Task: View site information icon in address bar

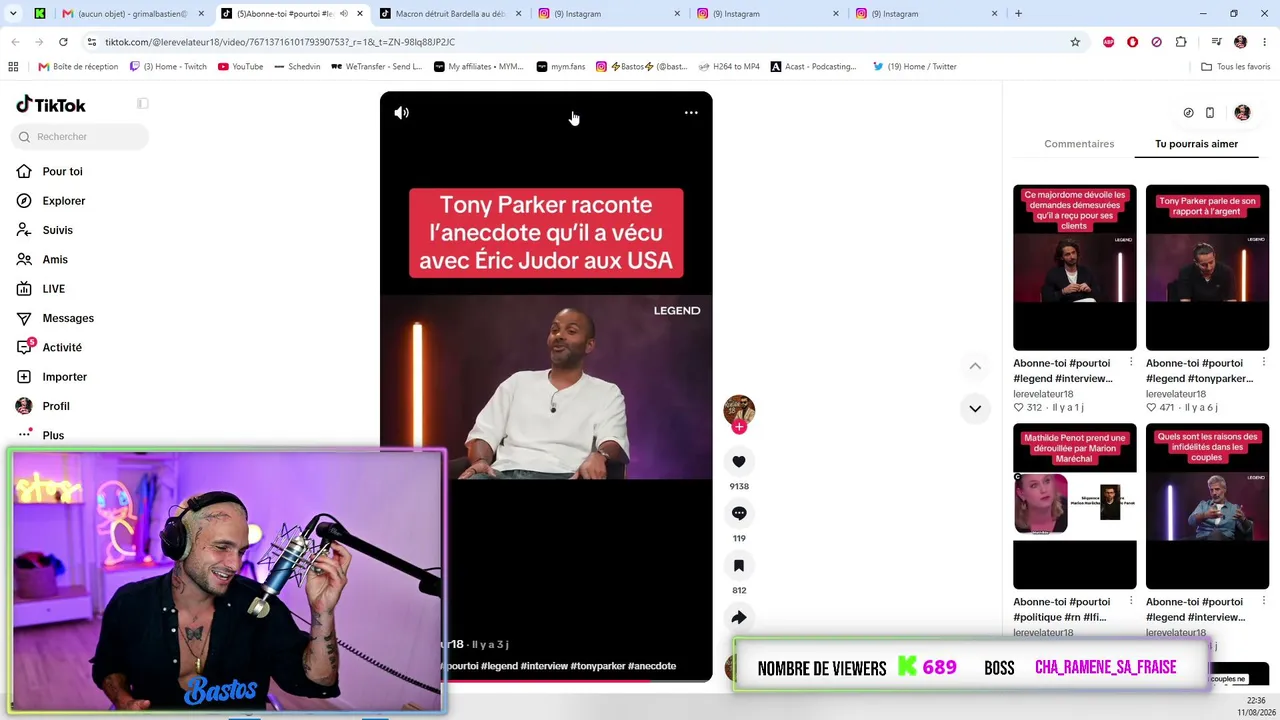Action: [92, 42]
